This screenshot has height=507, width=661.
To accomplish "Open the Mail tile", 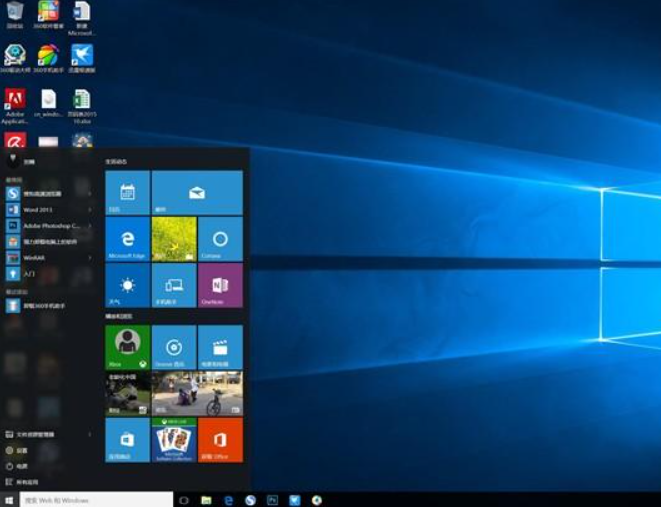I will [x=197, y=193].
